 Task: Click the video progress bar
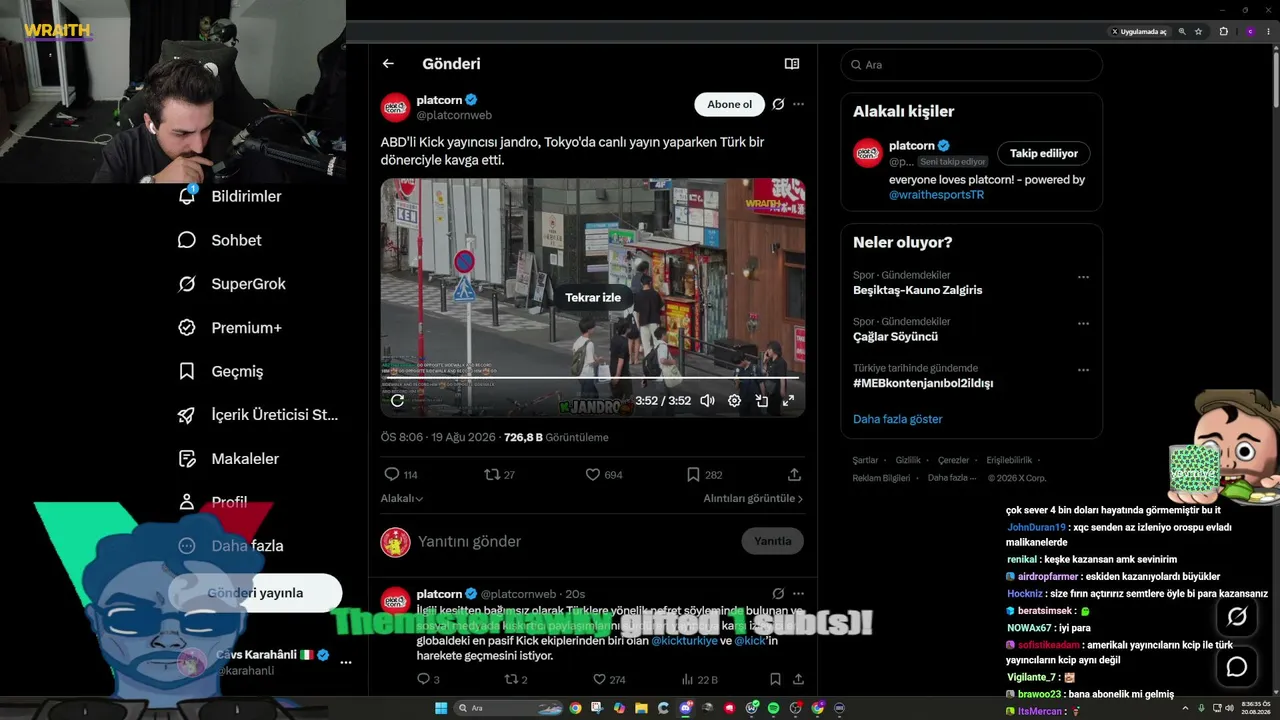[x=592, y=378]
